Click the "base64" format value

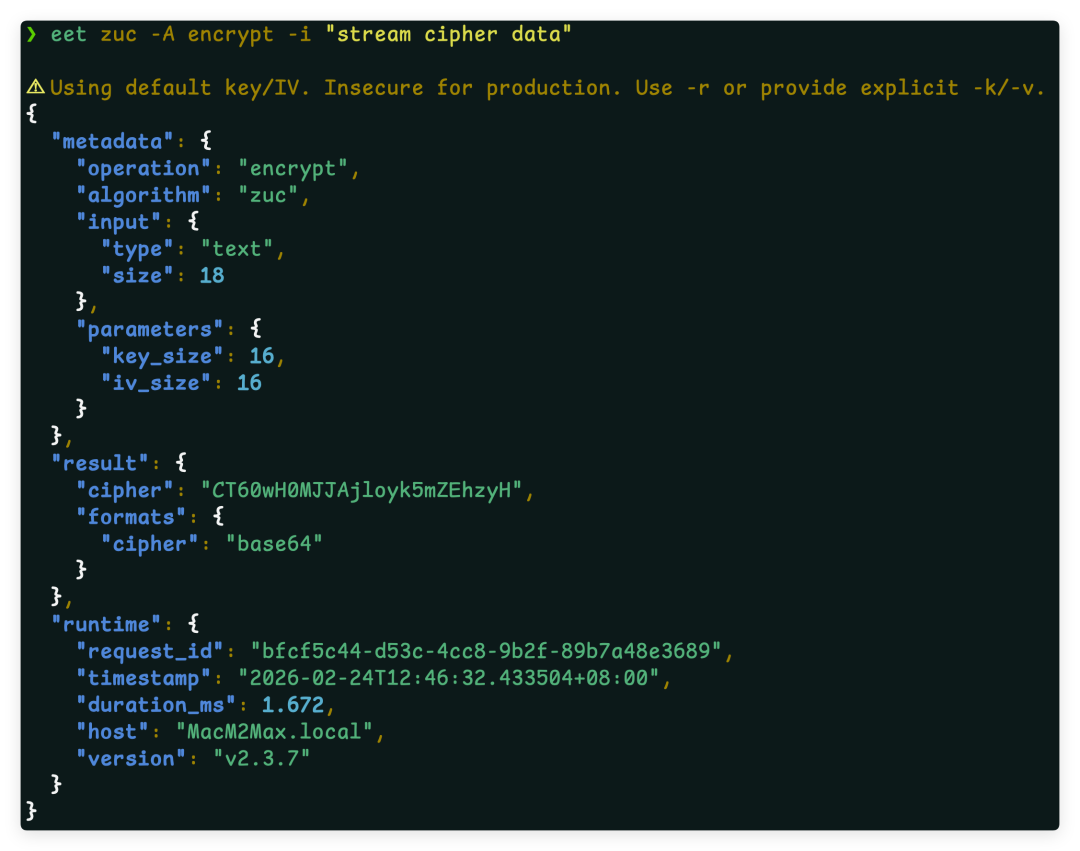274,544
